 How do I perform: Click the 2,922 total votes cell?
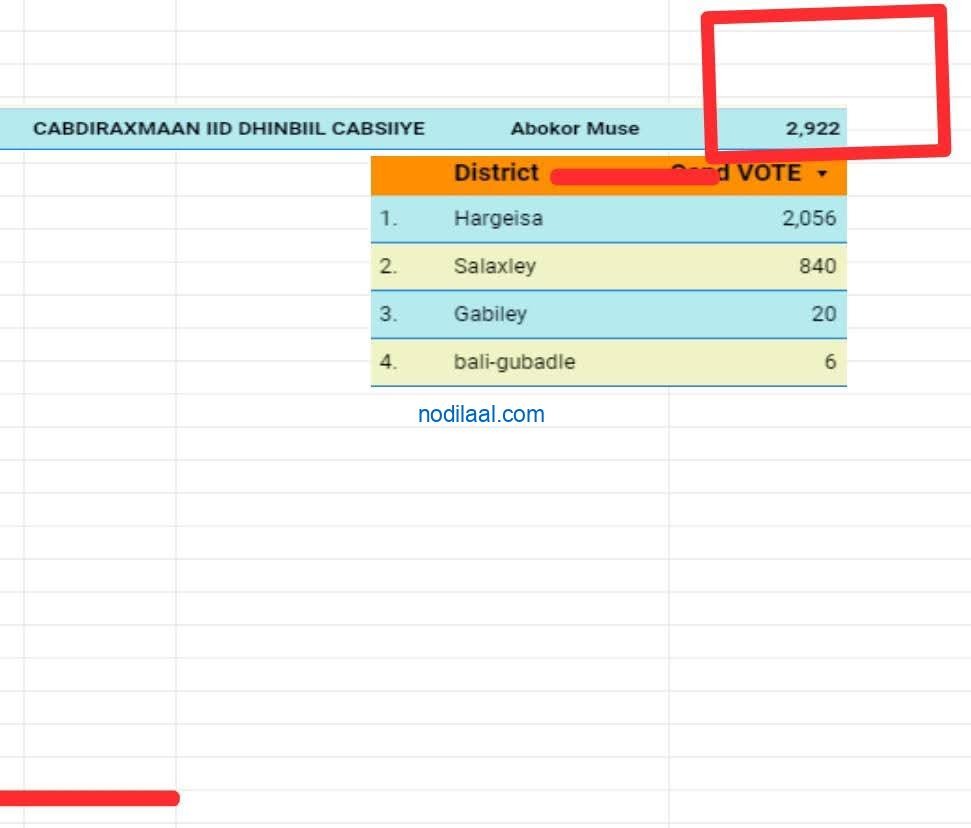[812, 129]
